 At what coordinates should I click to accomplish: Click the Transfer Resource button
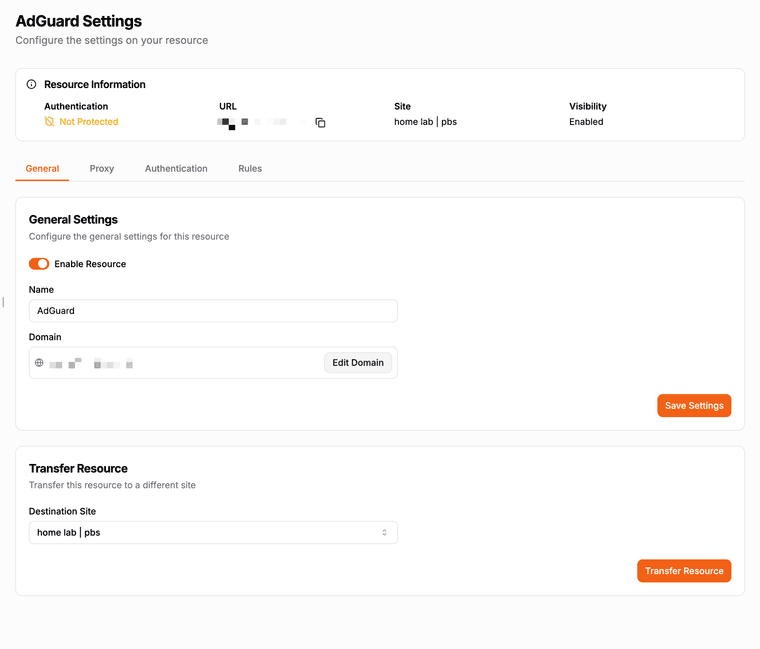[x=684, y=571]
